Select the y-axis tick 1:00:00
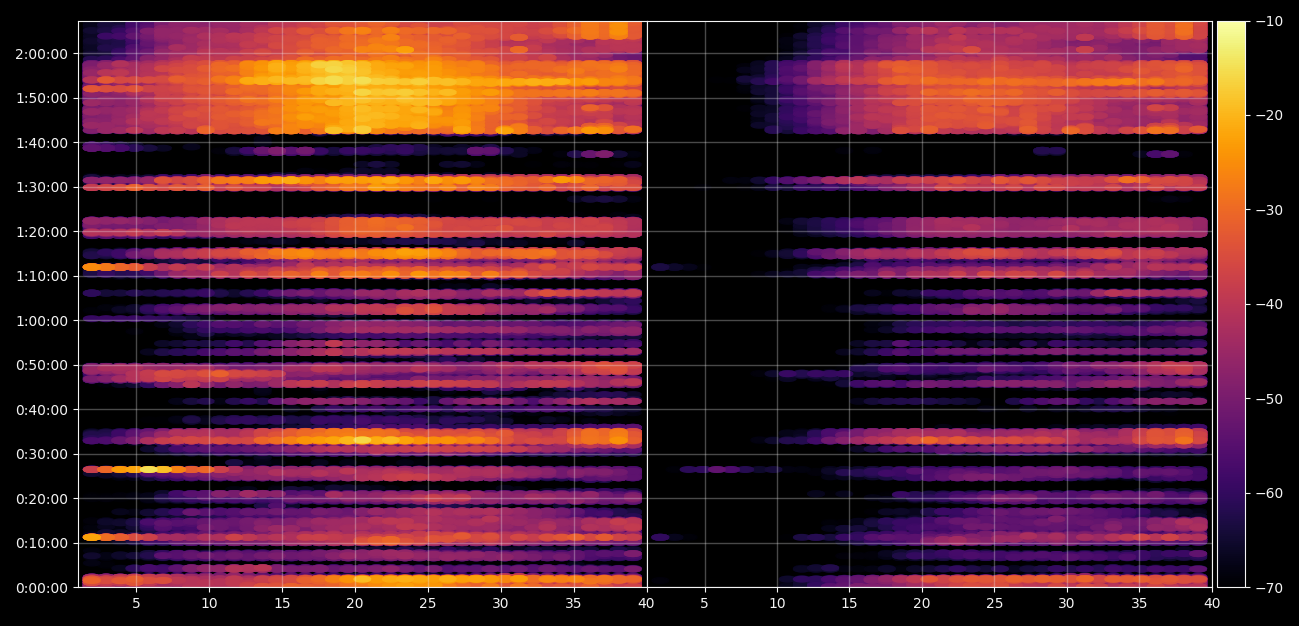Image resolution: width=1299 pixels, height=626 pixels. click(x=43, y=321)
